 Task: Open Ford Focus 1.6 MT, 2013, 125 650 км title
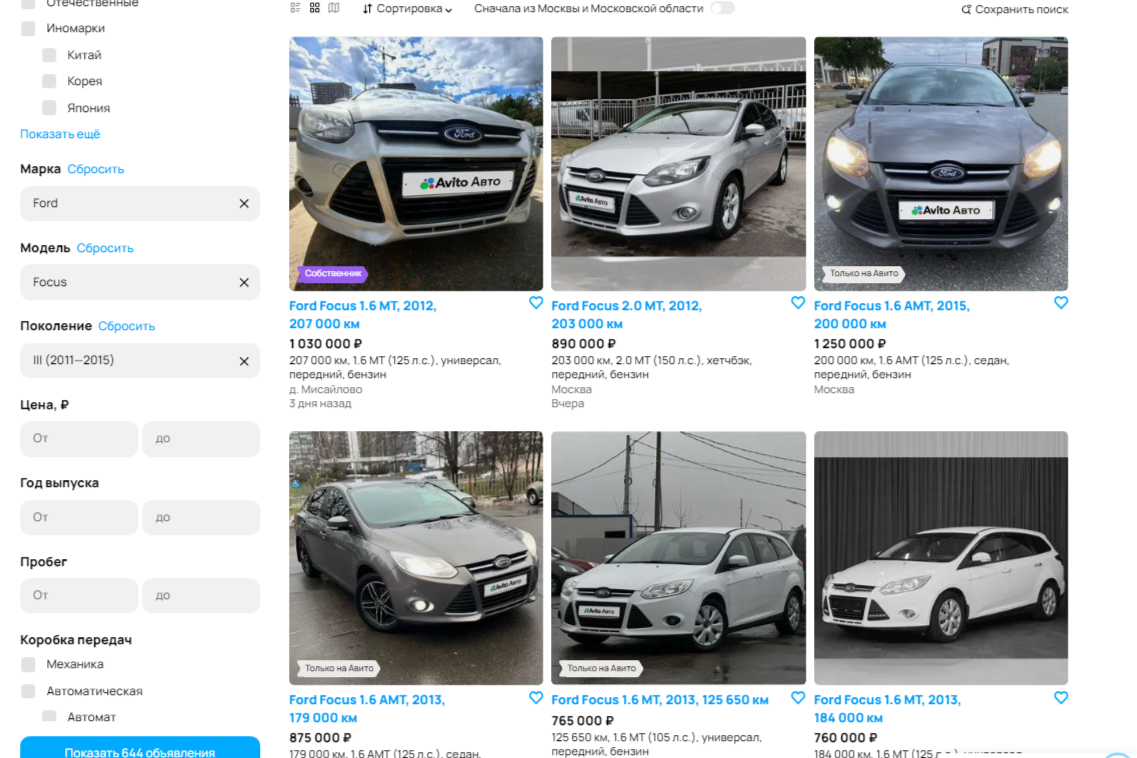(x=660, y=700)
